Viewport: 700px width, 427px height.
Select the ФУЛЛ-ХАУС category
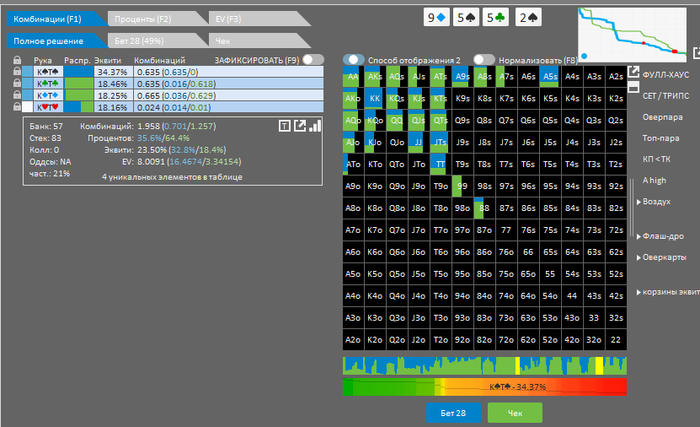(666, 75)
